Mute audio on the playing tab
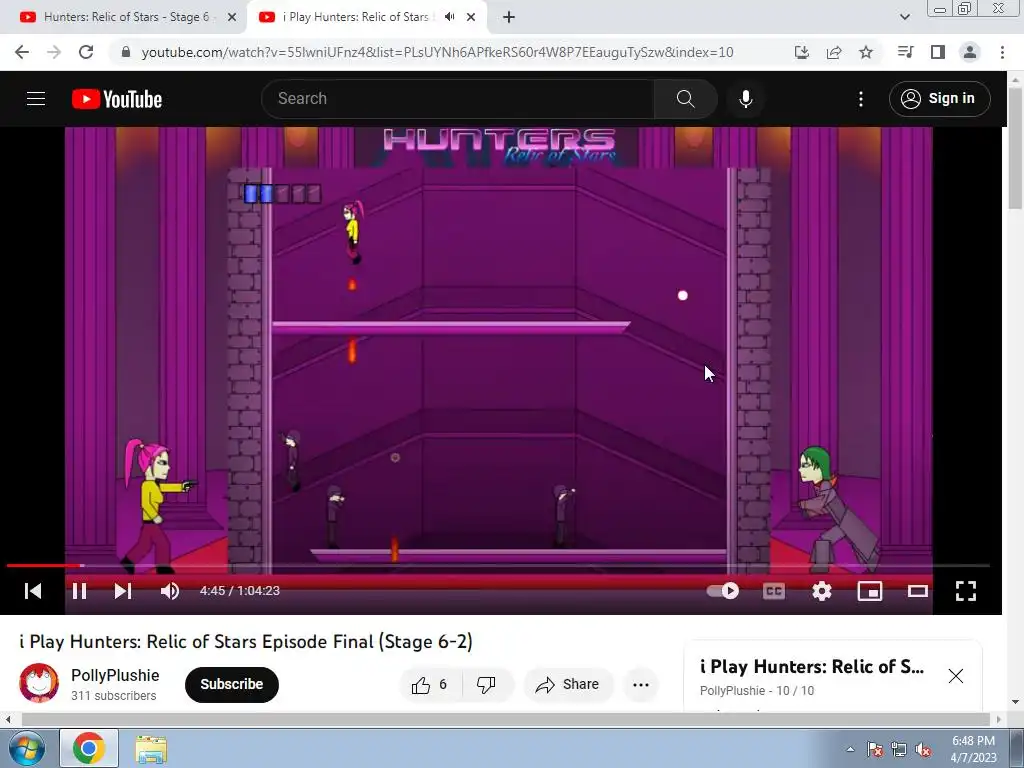Viewport: 1024px width, 768px height. (449, 17)
